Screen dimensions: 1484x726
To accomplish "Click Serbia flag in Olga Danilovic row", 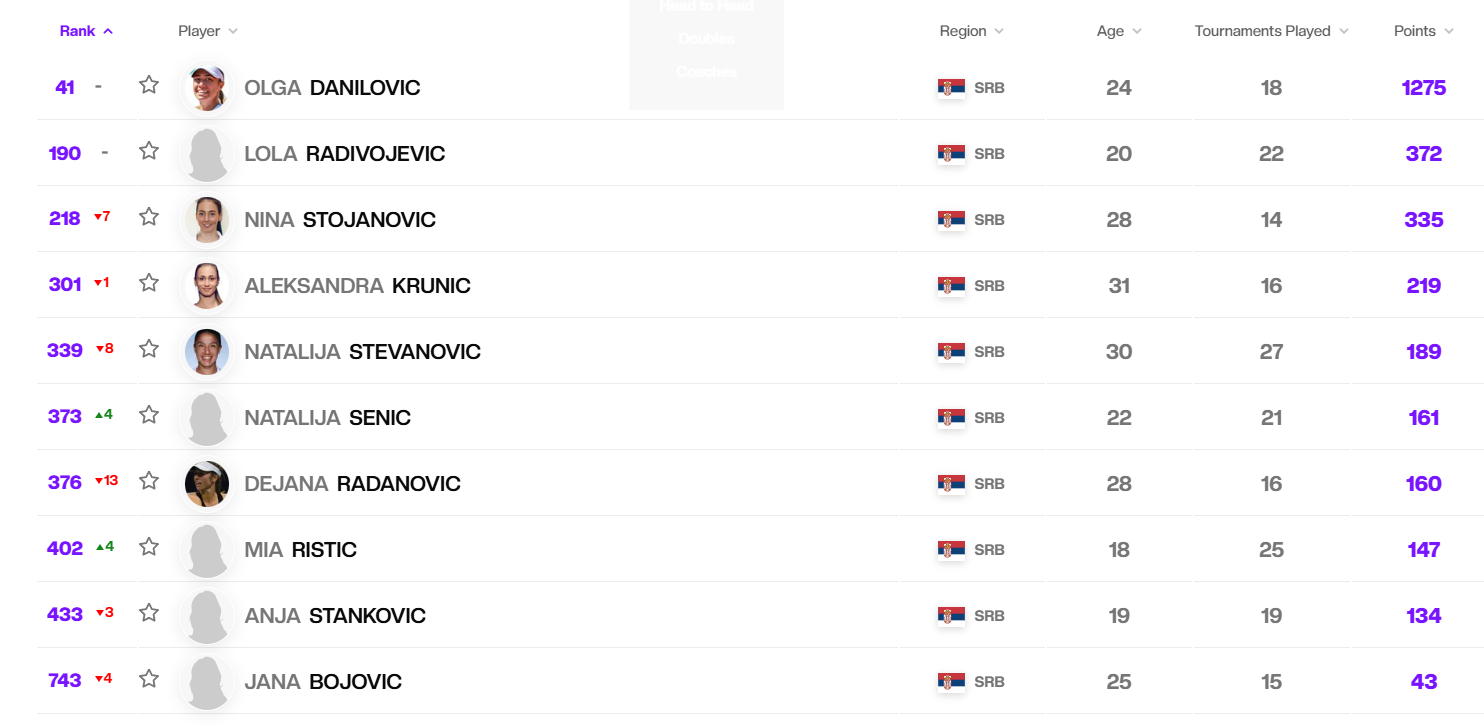I will click(951, 88).
